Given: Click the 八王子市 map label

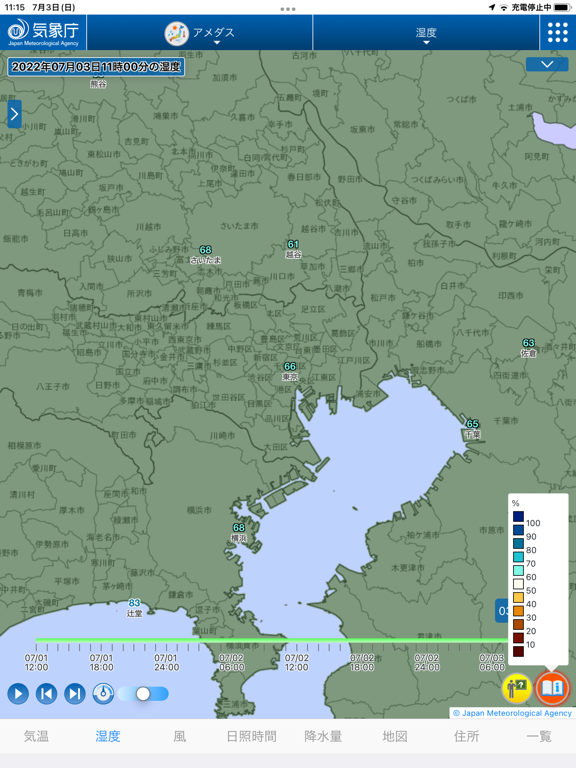Looking at the screenshot, I should pos(53,386).
